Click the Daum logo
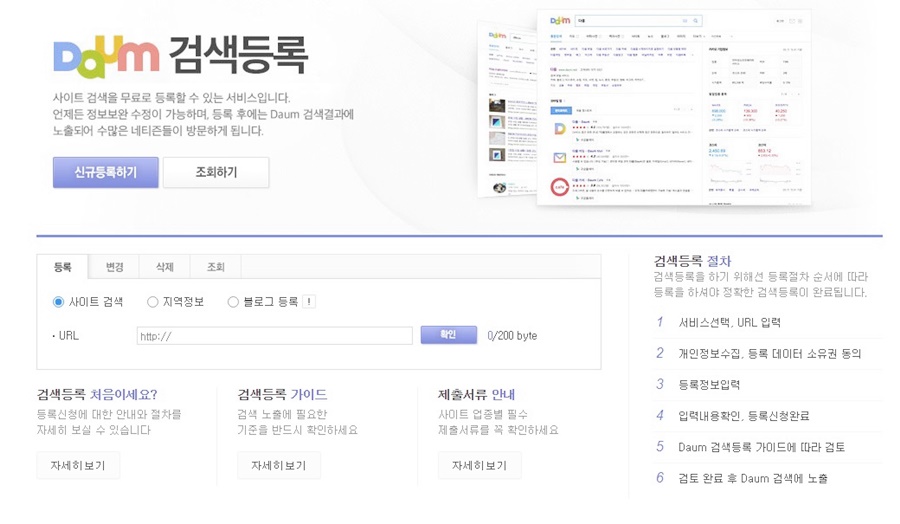 click(106, 57)
